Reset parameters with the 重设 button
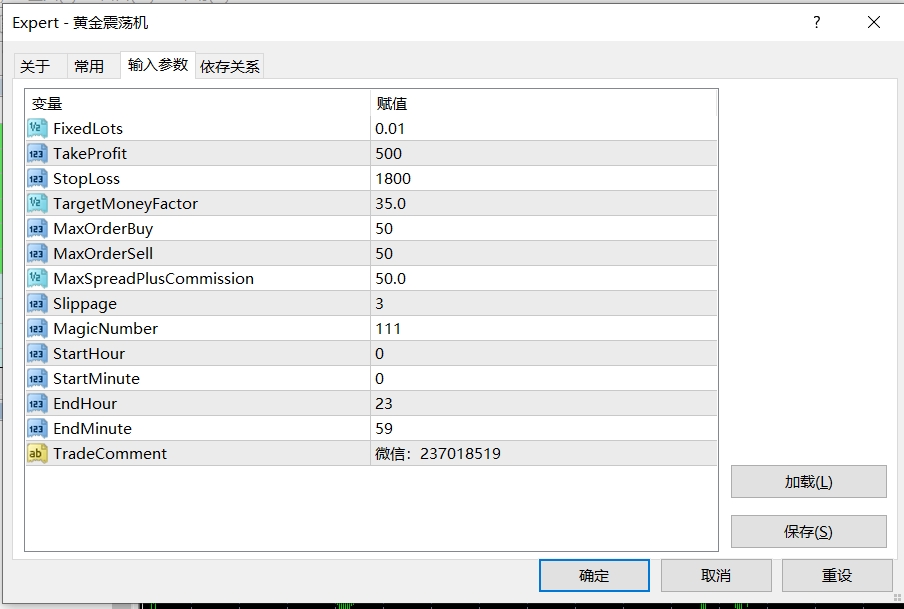 point(837,575)
